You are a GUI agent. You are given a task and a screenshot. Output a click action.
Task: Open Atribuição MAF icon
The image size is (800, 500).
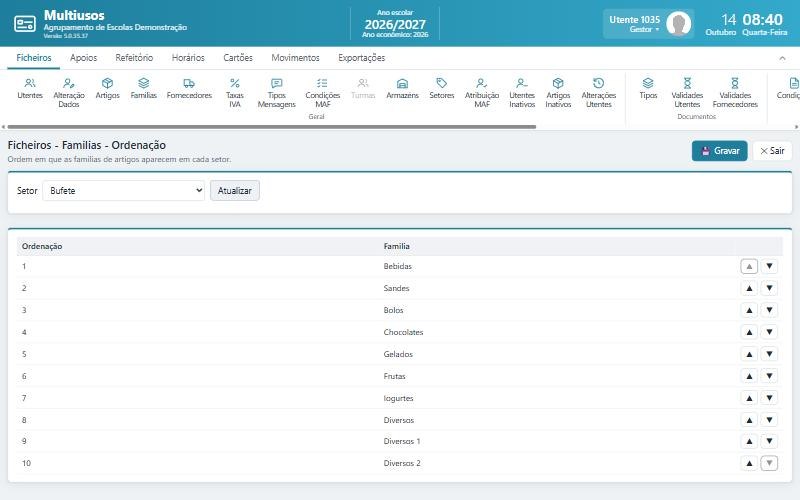[482, 92]
